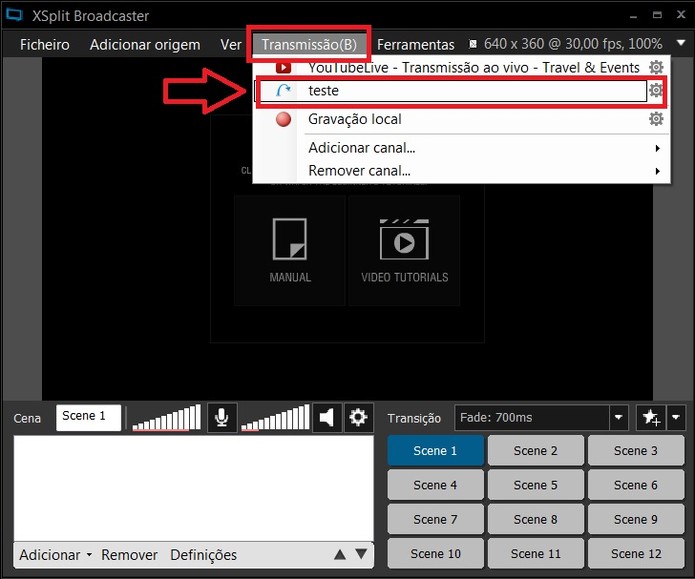Click the resolution lock icon before 640 x 360

[473, 44]
